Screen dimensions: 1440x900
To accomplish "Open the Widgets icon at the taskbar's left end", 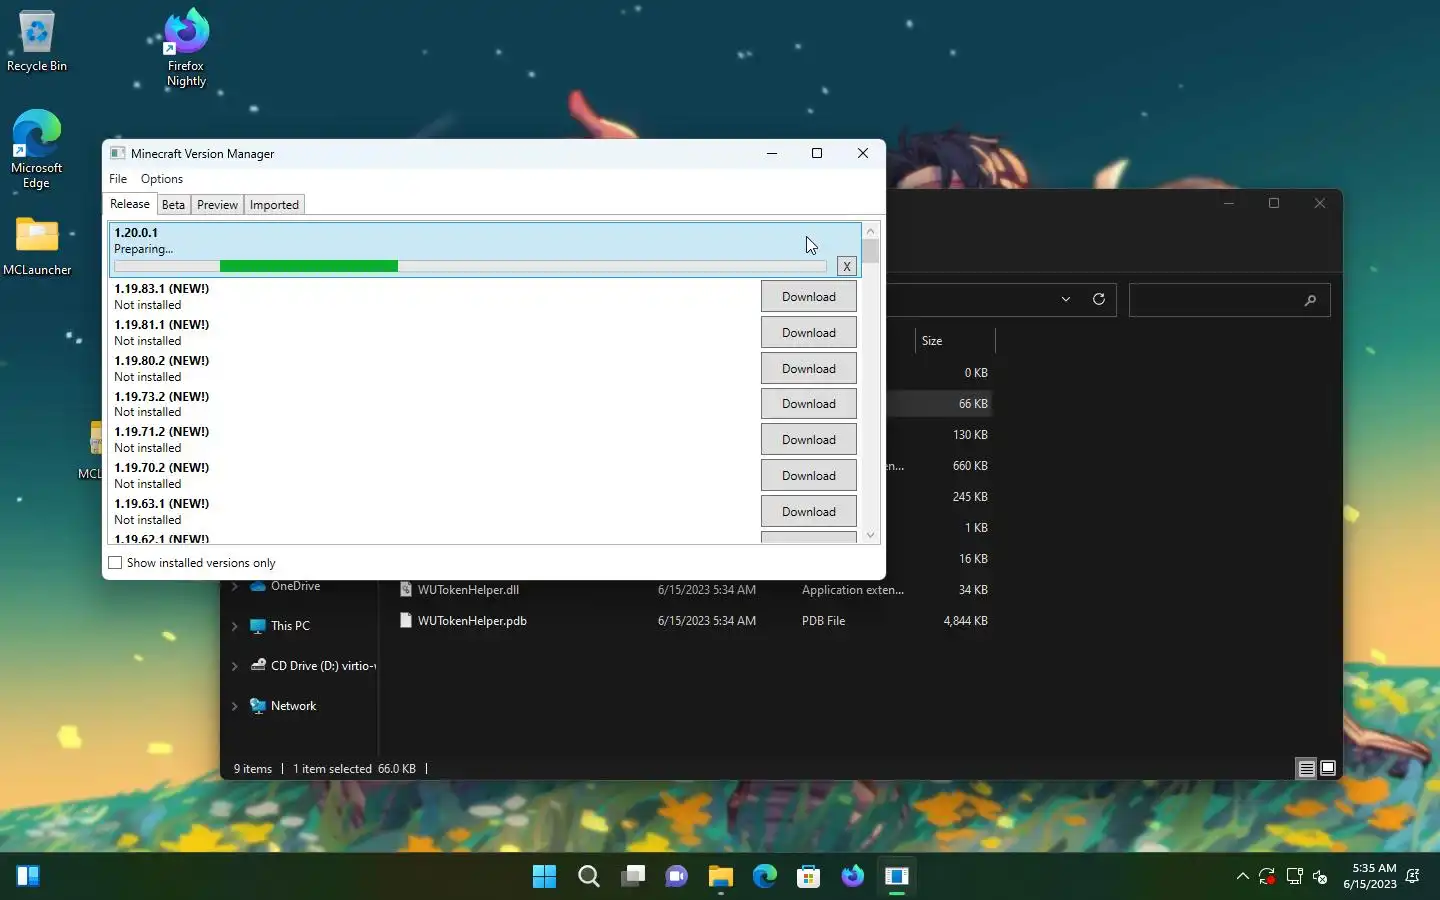I will [x=28, y=877].
